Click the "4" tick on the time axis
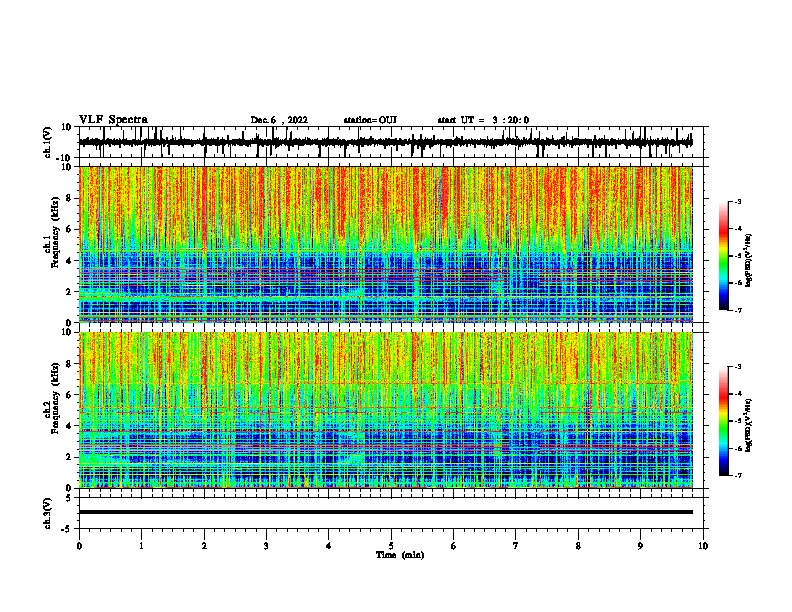Image resolution: width=792 pixels, height=612 pixels. click(x=329, y=546)
